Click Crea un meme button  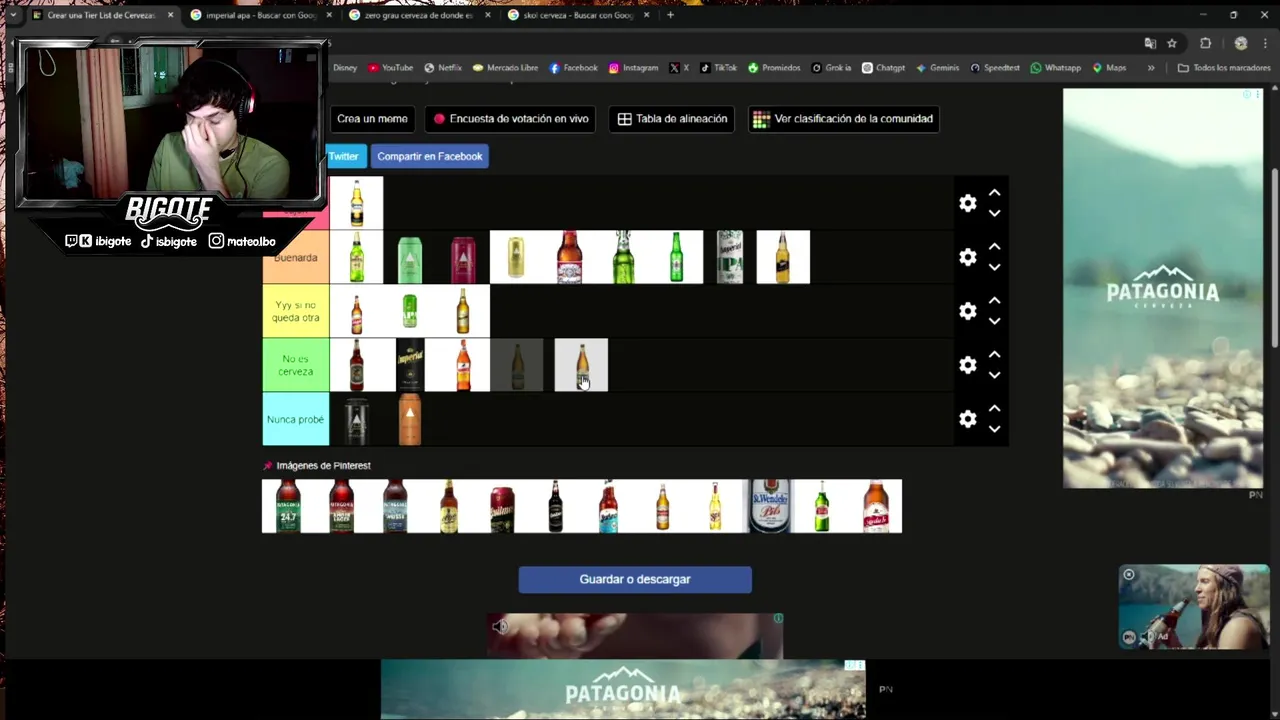tap(372, 119)
